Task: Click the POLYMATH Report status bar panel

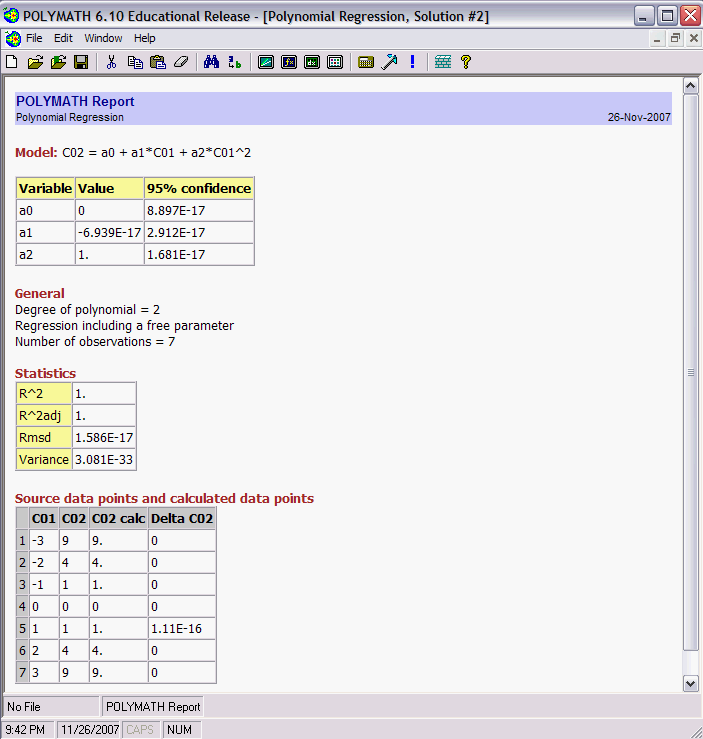Action: [153, 706]
